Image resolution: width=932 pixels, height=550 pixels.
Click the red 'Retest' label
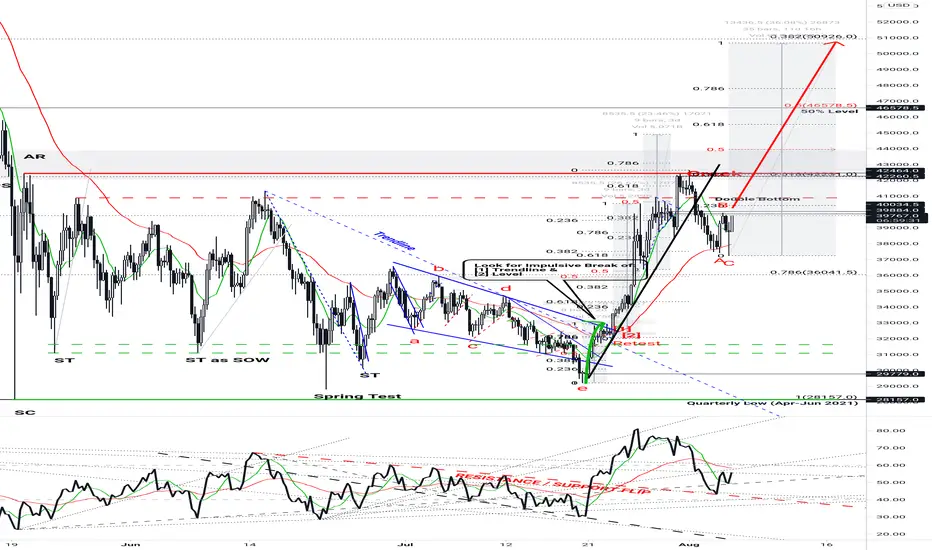pos(637,343)
